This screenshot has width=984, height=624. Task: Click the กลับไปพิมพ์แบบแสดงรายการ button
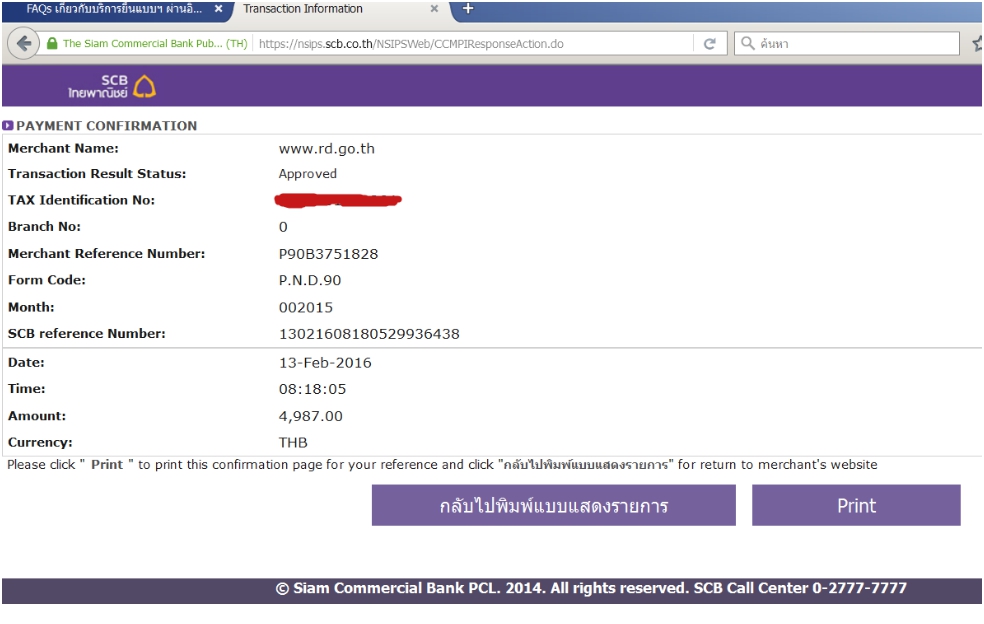click(x=554, y=505)
